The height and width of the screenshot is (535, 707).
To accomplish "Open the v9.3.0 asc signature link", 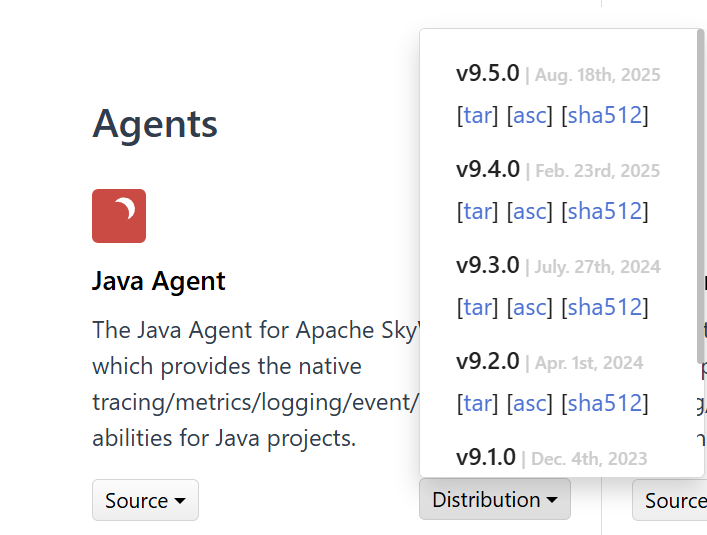I will pos(529,307).
